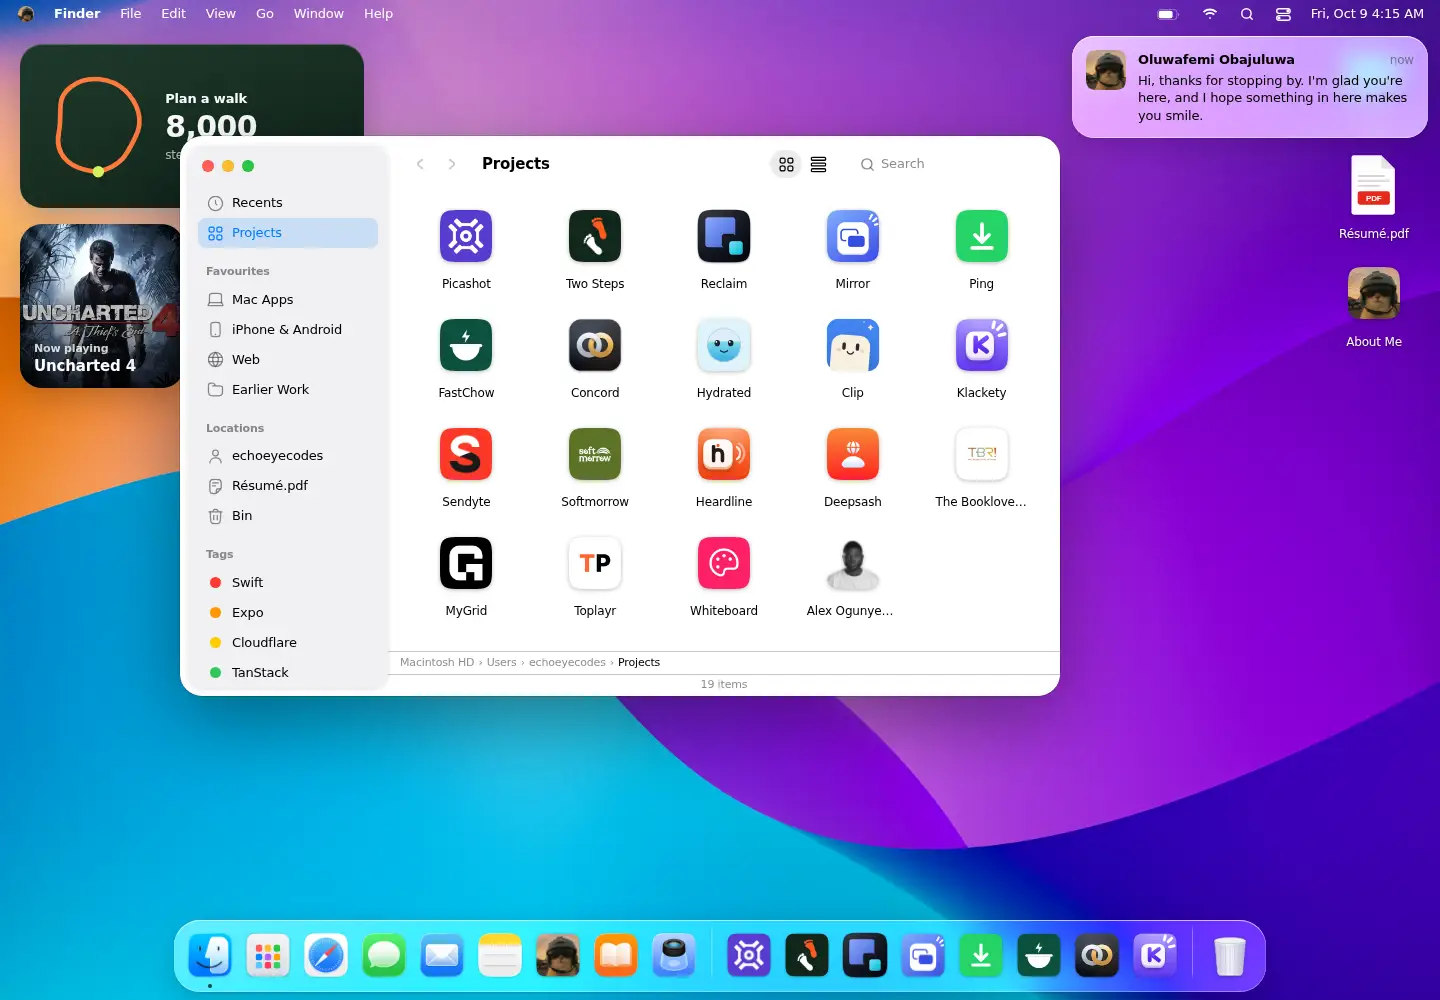
Task: Open Bin in the sidebar Locations
Action: click(288, 516)
